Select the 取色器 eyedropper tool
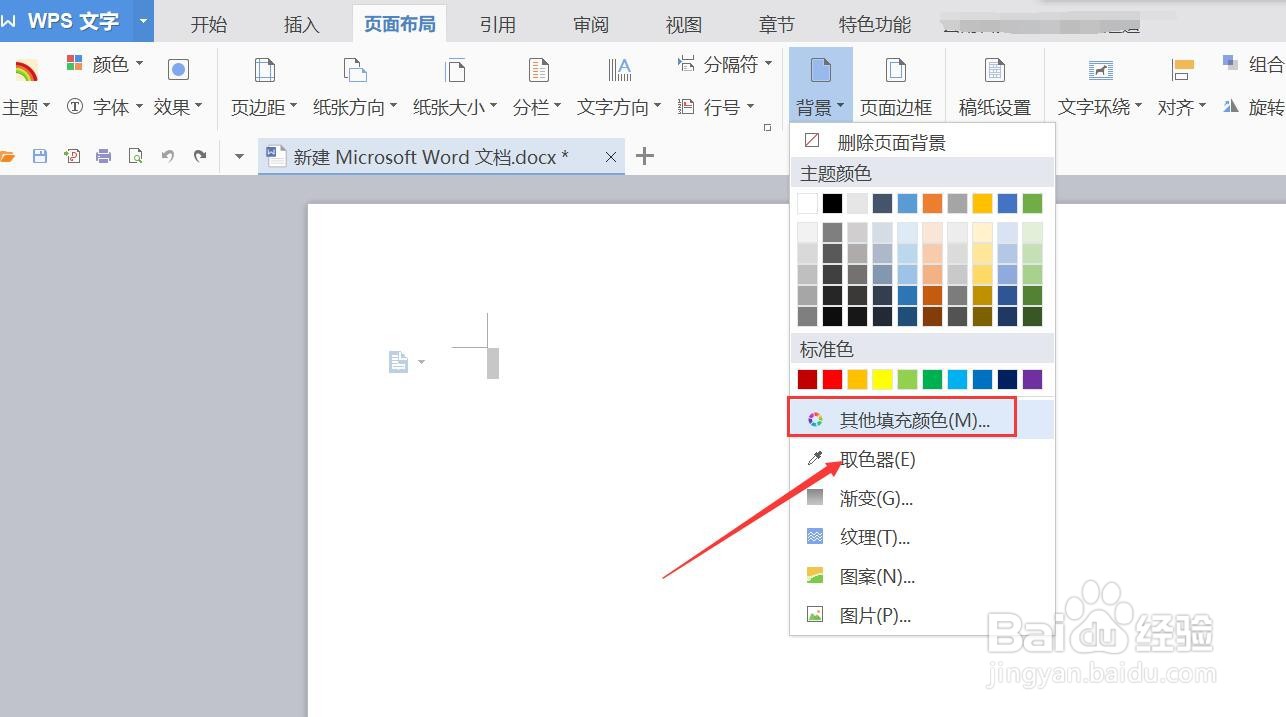This screenshot has width=1286, height=717. coord(875,459)
